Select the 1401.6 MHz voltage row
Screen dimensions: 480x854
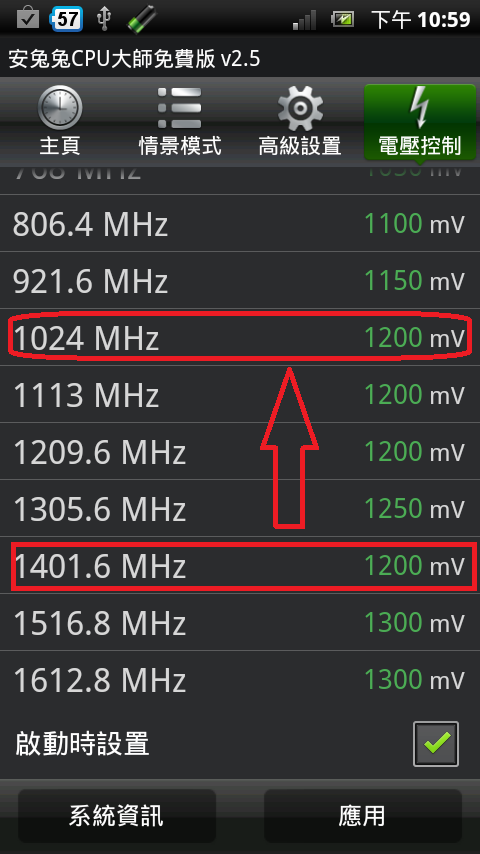tap(240, 565)
